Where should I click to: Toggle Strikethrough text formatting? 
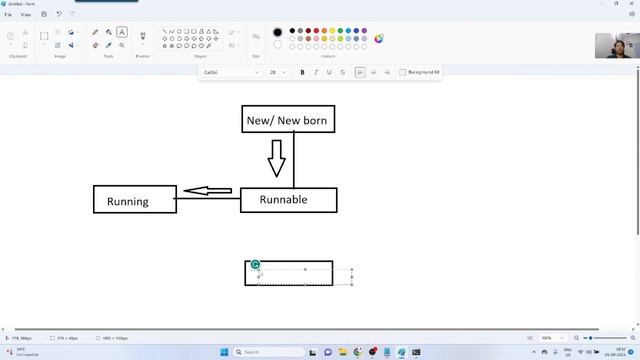342,72
